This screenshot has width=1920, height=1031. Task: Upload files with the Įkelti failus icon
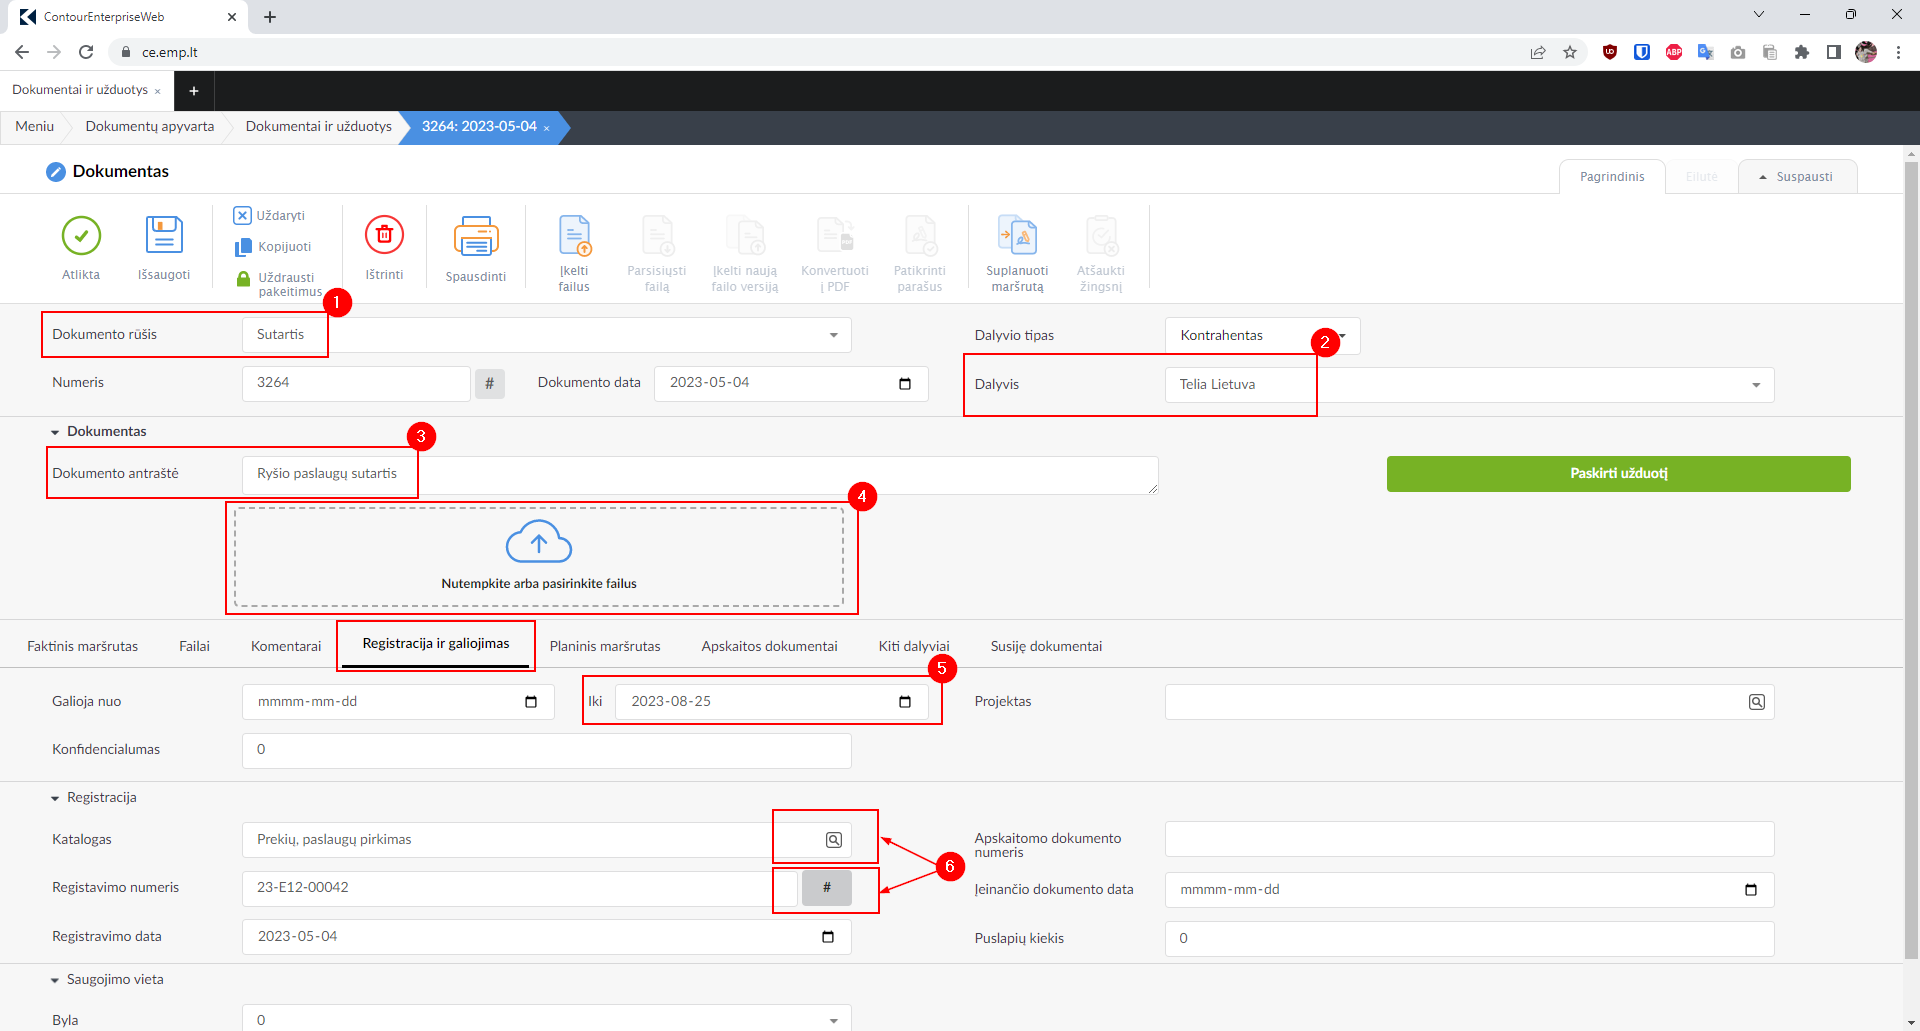click(x=574, y=237)
